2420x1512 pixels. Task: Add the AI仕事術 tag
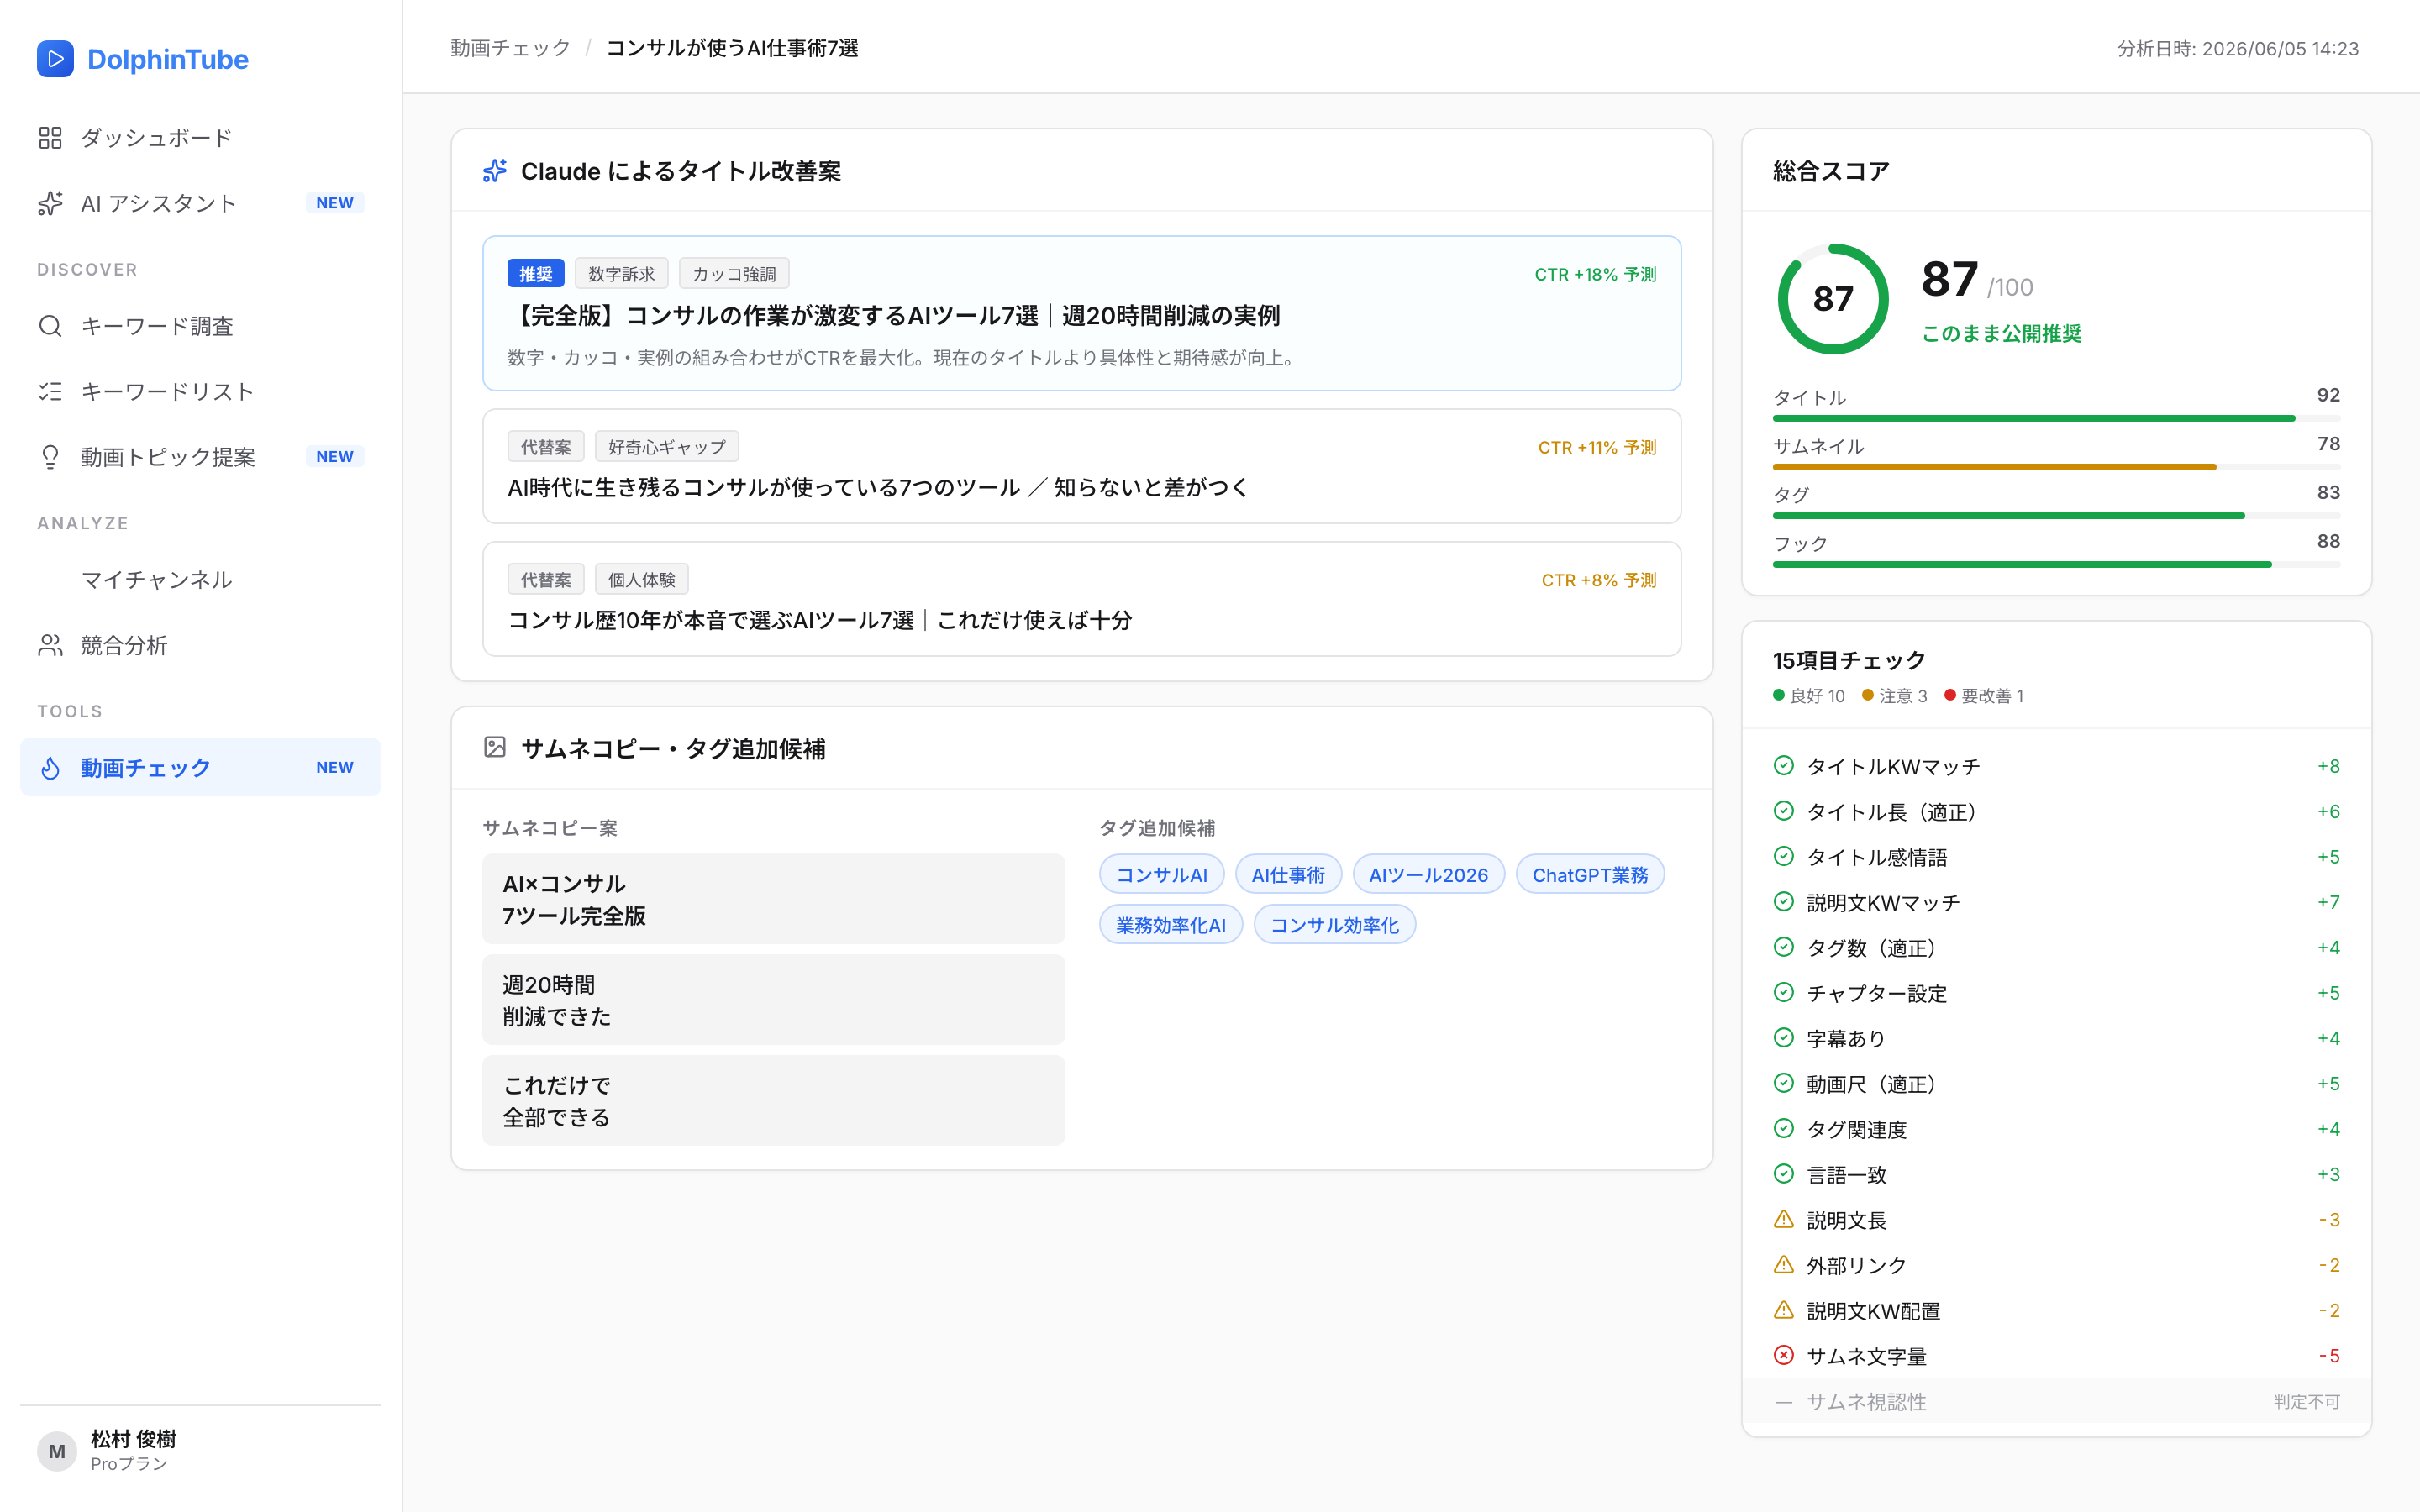tap(1288, 874)
